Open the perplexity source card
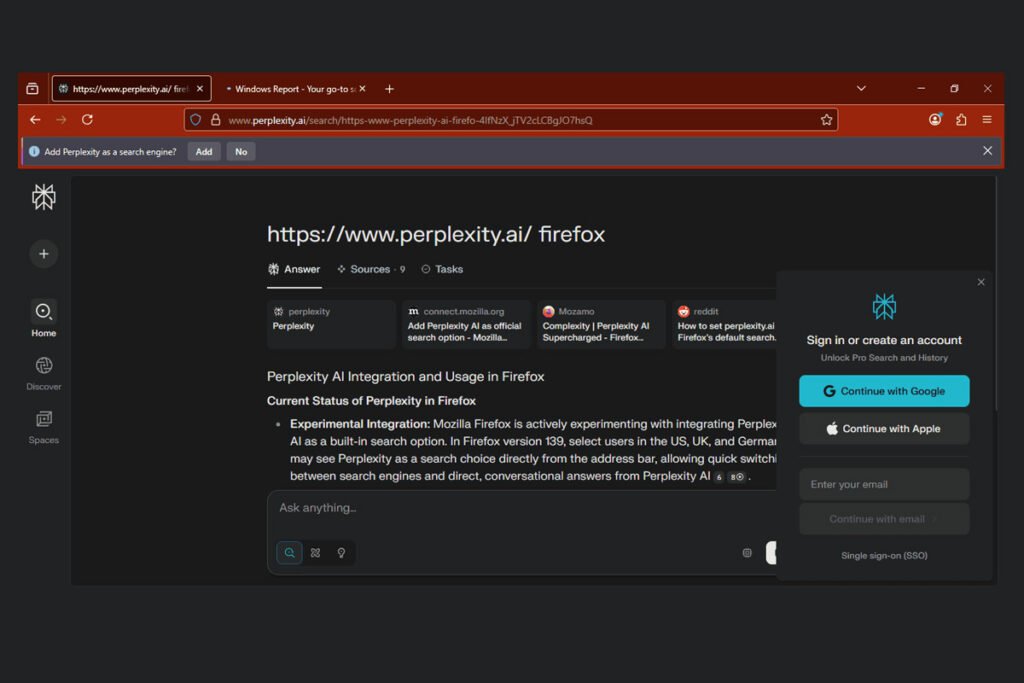Viewport: 1024px width, 683px height. click(331, 324)
